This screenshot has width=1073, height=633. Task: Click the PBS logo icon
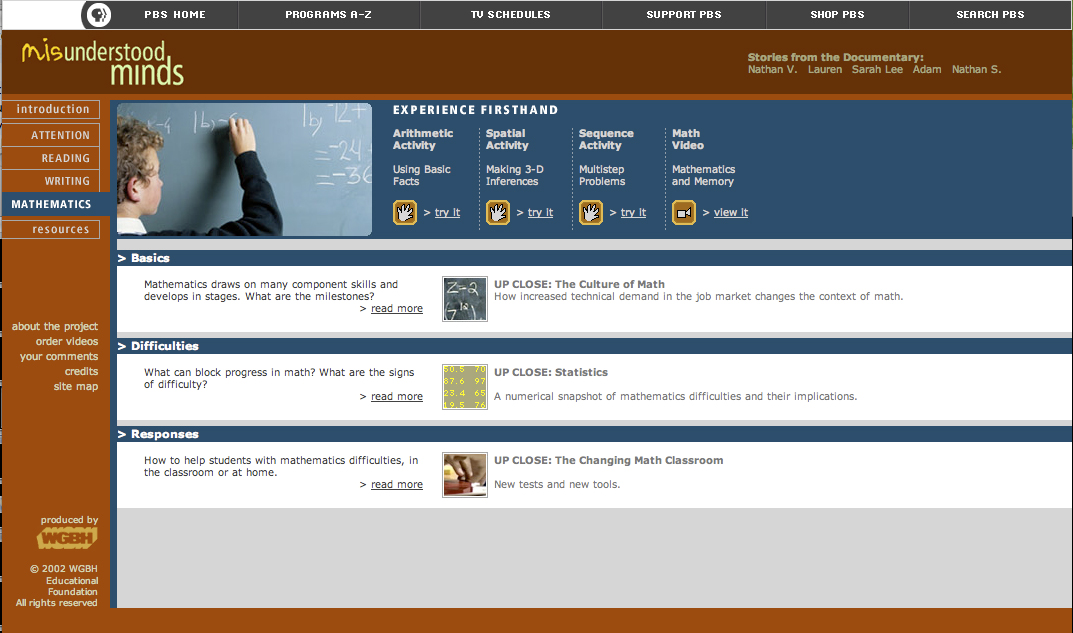pyautogui.click(x=97, y=15)
